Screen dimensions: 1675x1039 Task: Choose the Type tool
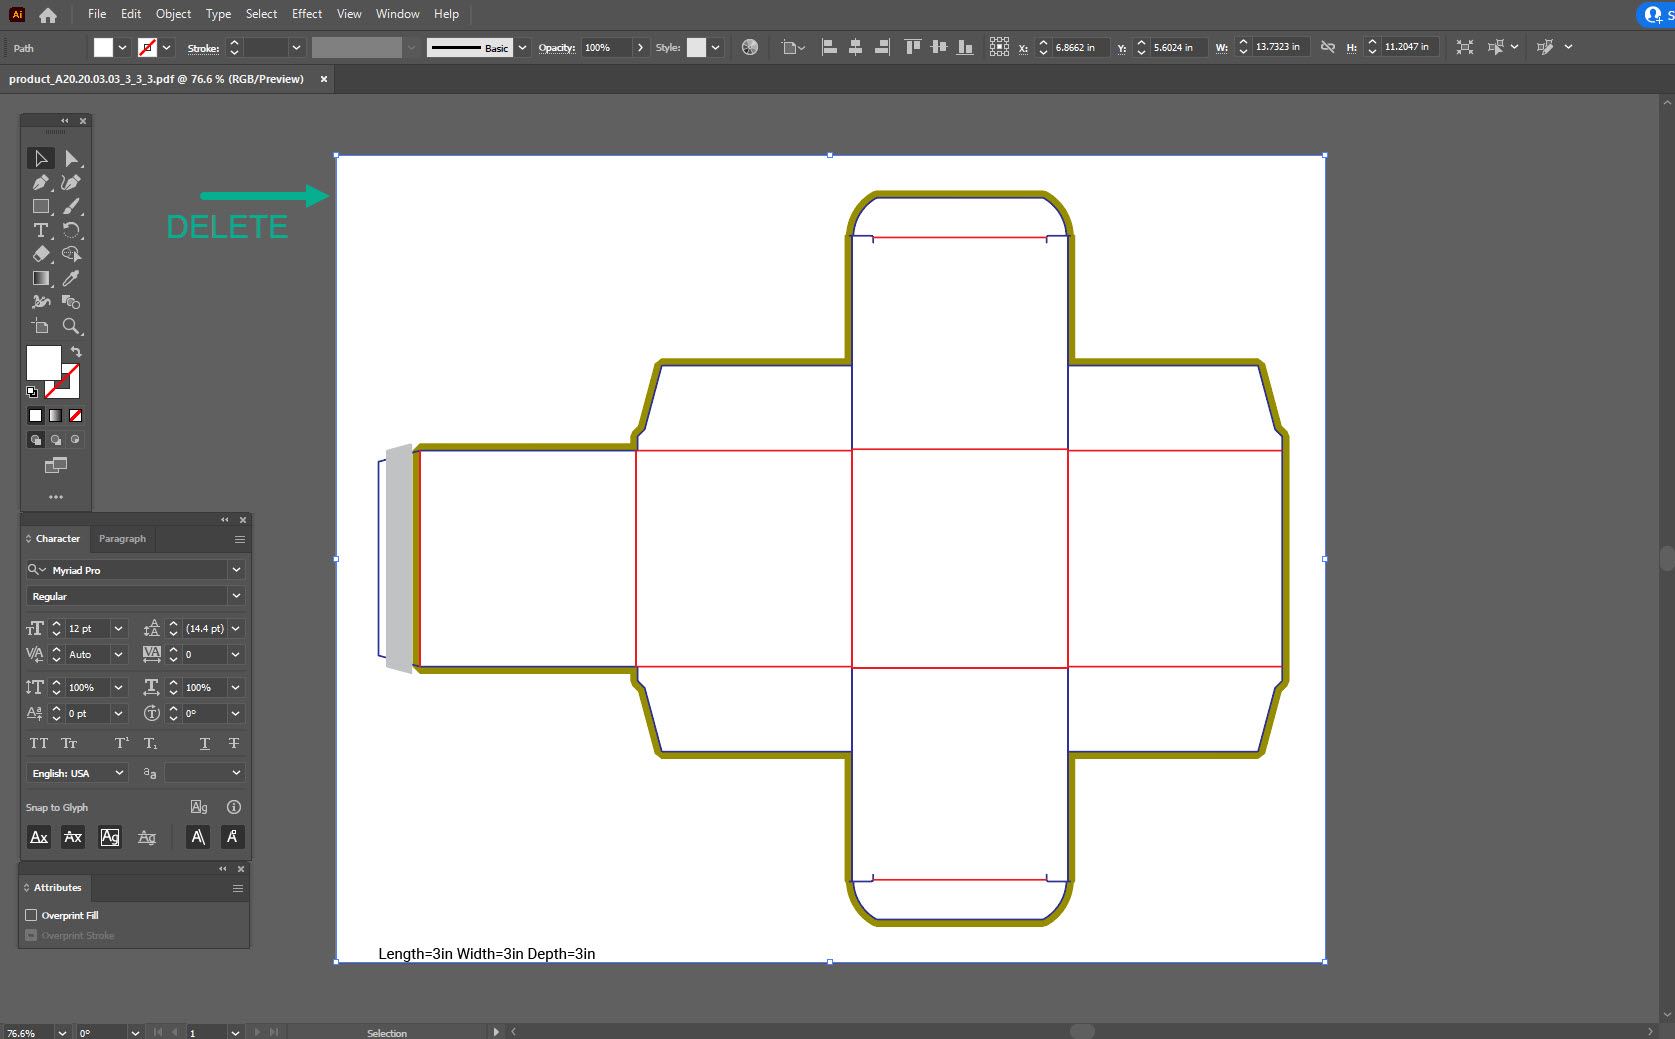pos(40,230)
